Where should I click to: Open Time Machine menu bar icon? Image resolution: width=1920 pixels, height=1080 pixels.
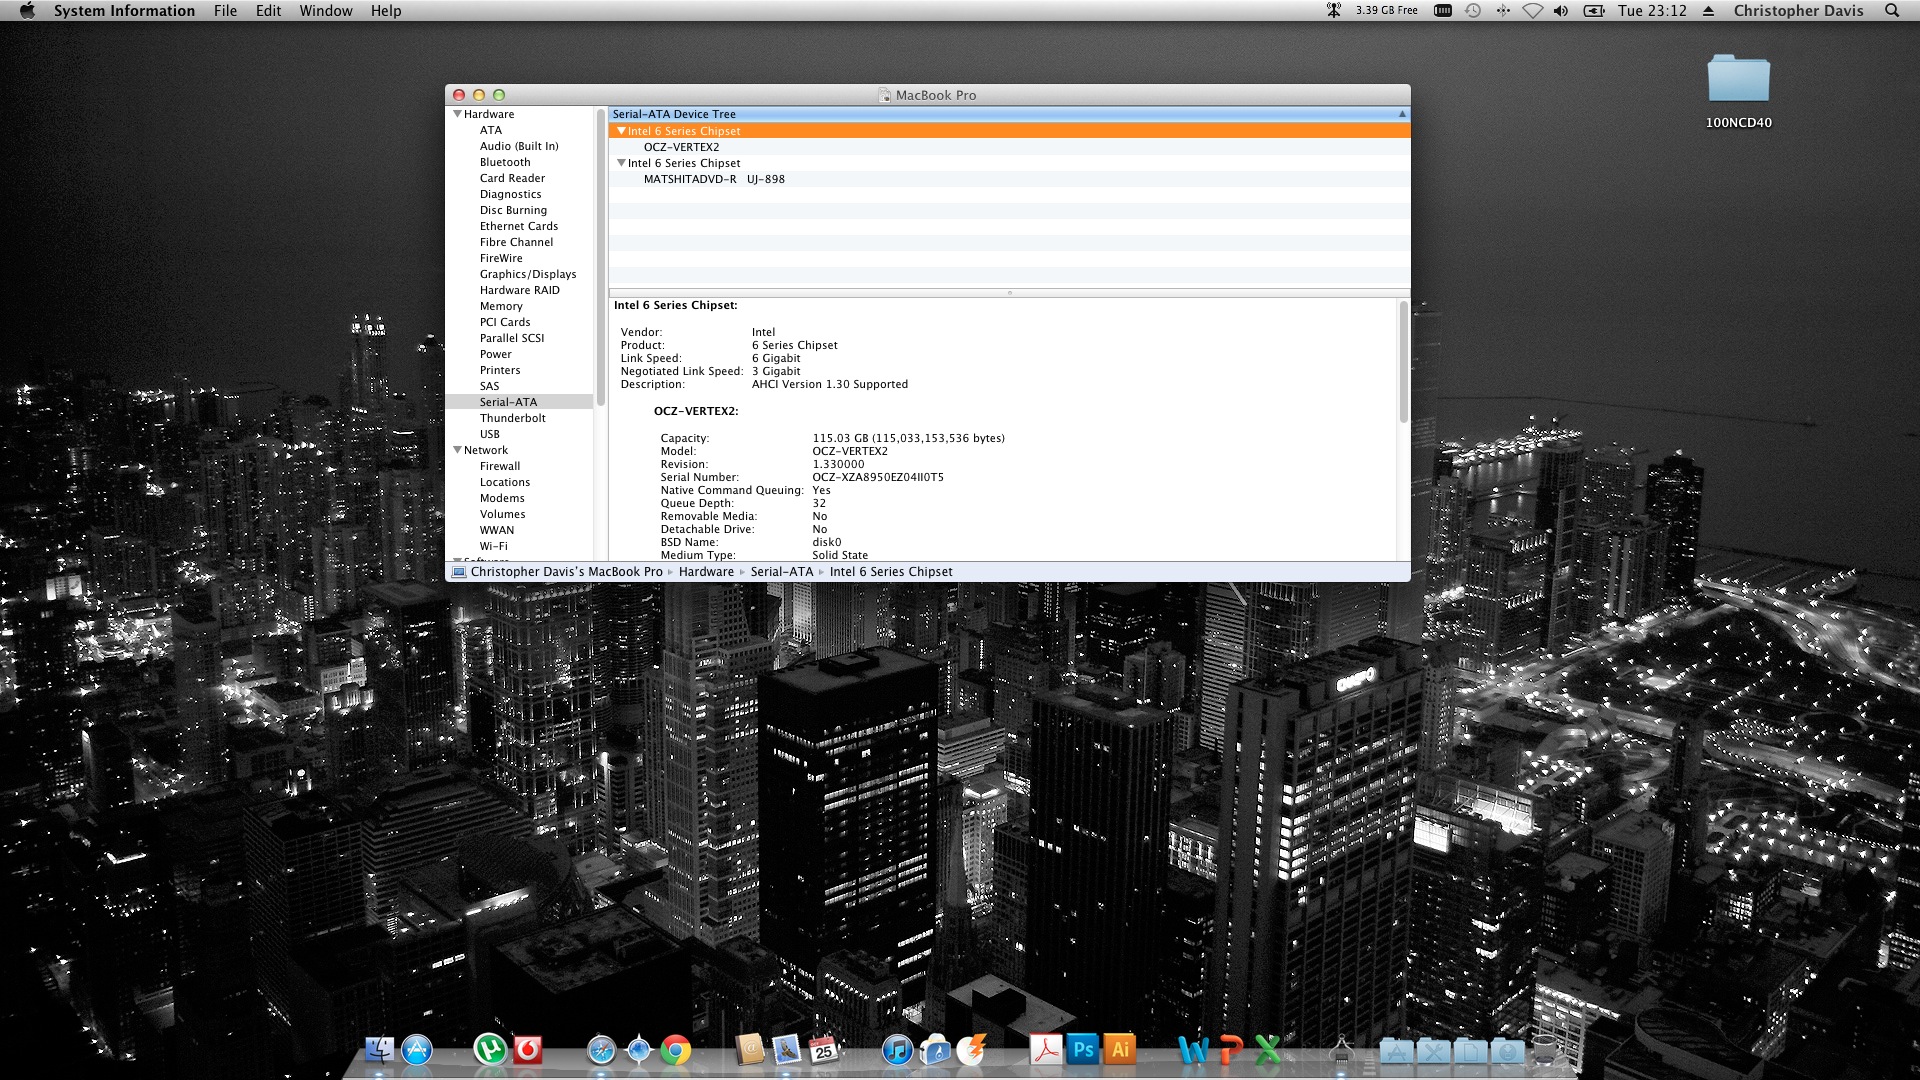pos(1473,10)
